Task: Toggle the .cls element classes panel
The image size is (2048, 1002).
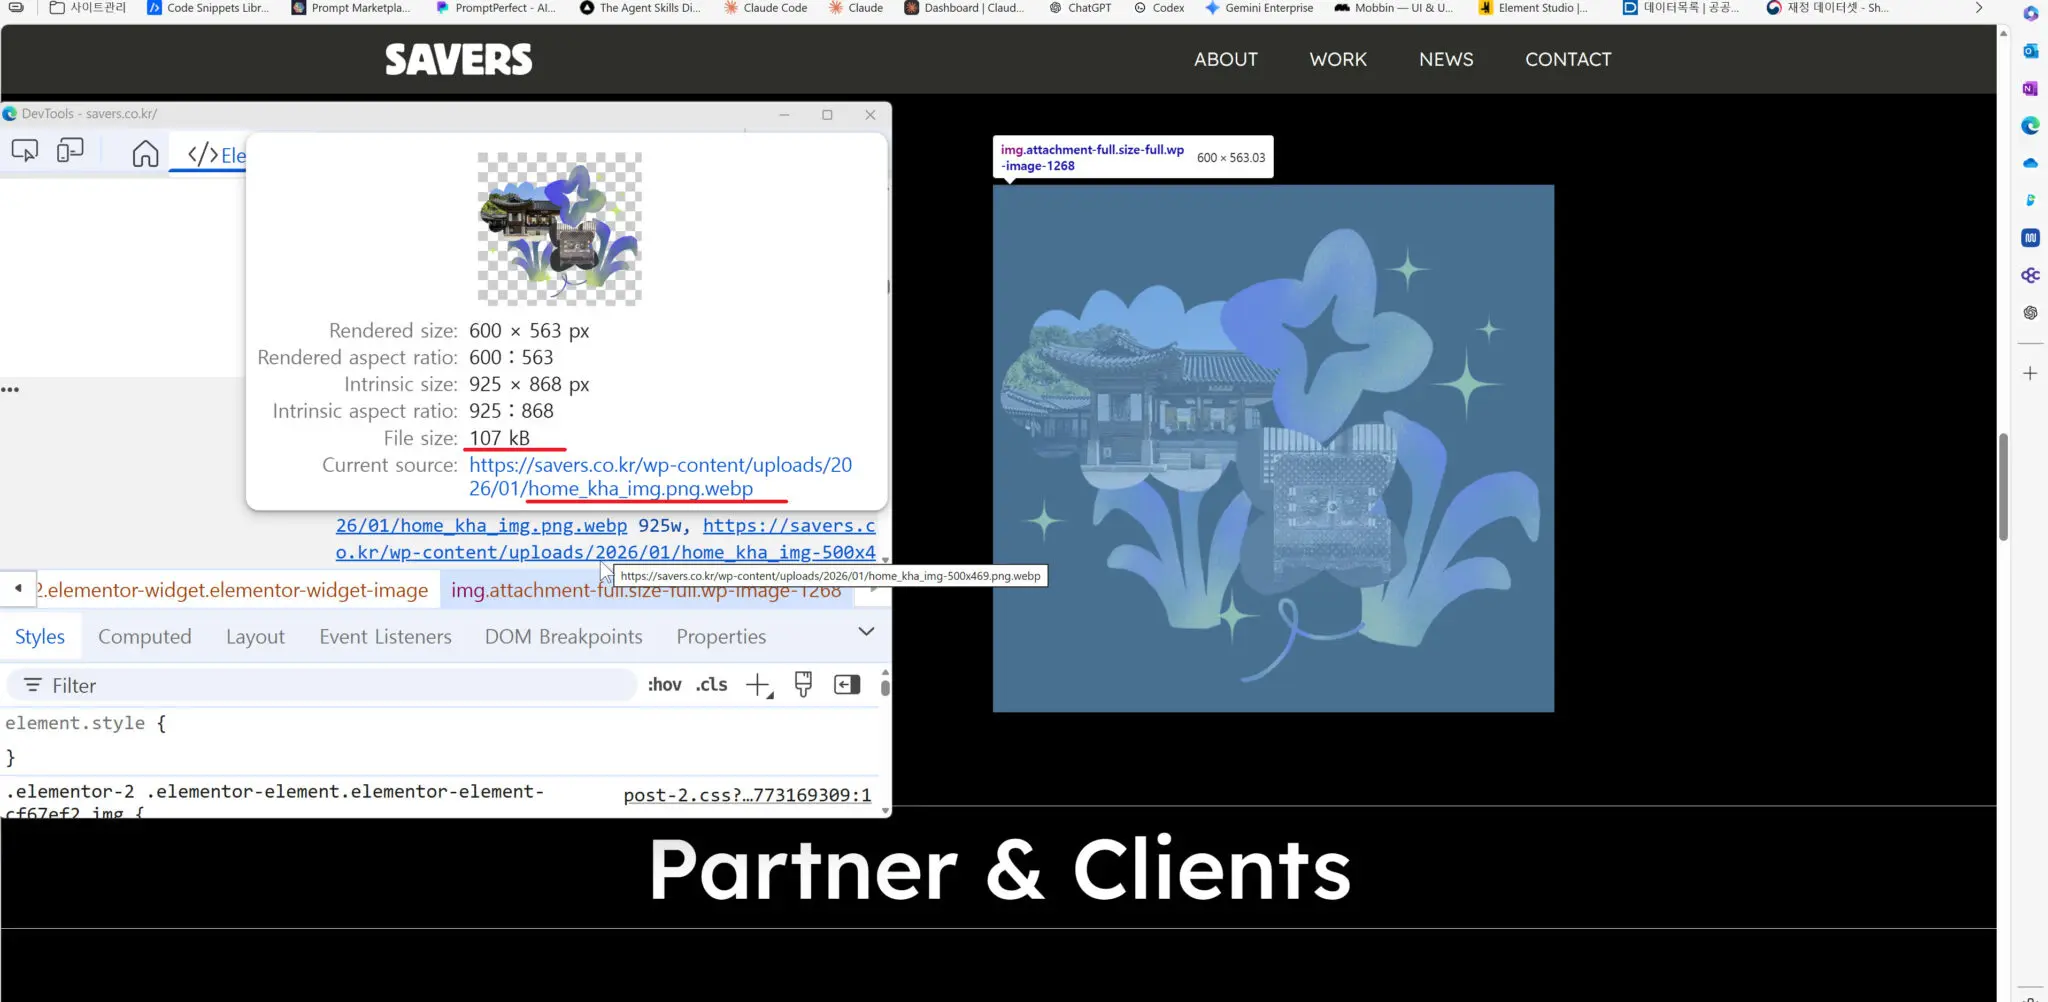Action: 712,685
